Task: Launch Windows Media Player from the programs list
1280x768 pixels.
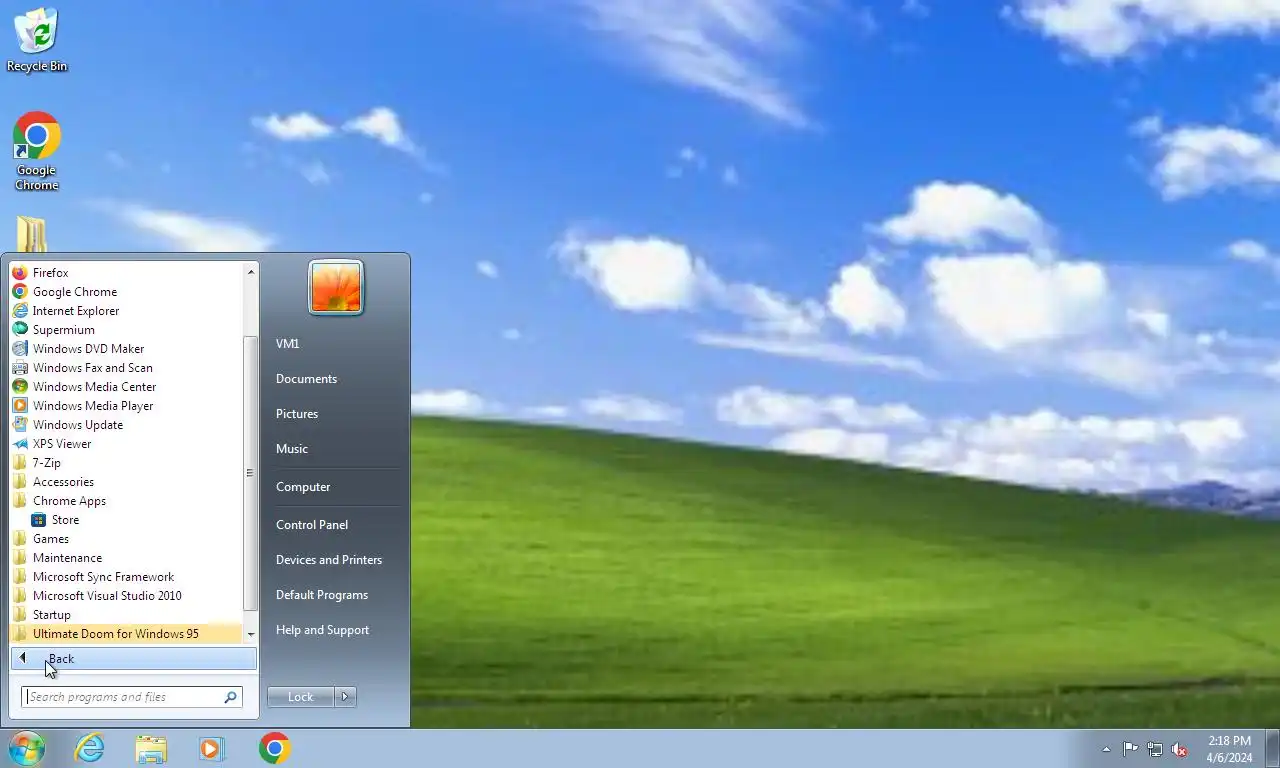Action: [126, 405]
